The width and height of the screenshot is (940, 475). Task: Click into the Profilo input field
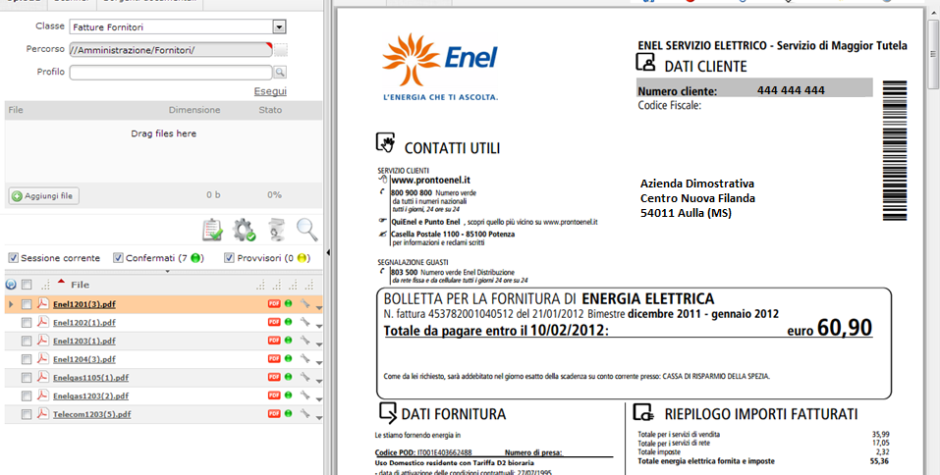pyautogui.click(x=171, y=73)
